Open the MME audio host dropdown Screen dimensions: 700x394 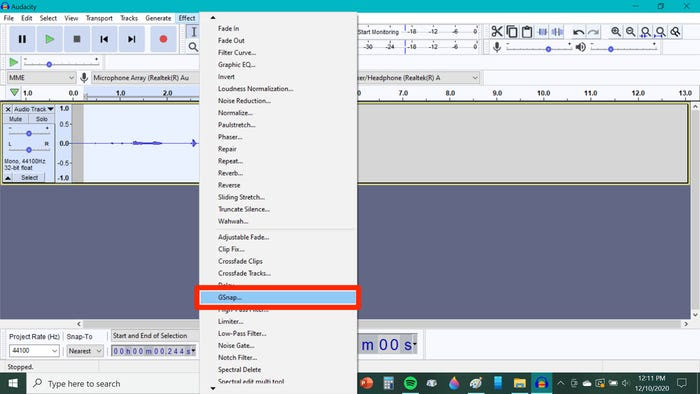[x=41, y=78]
